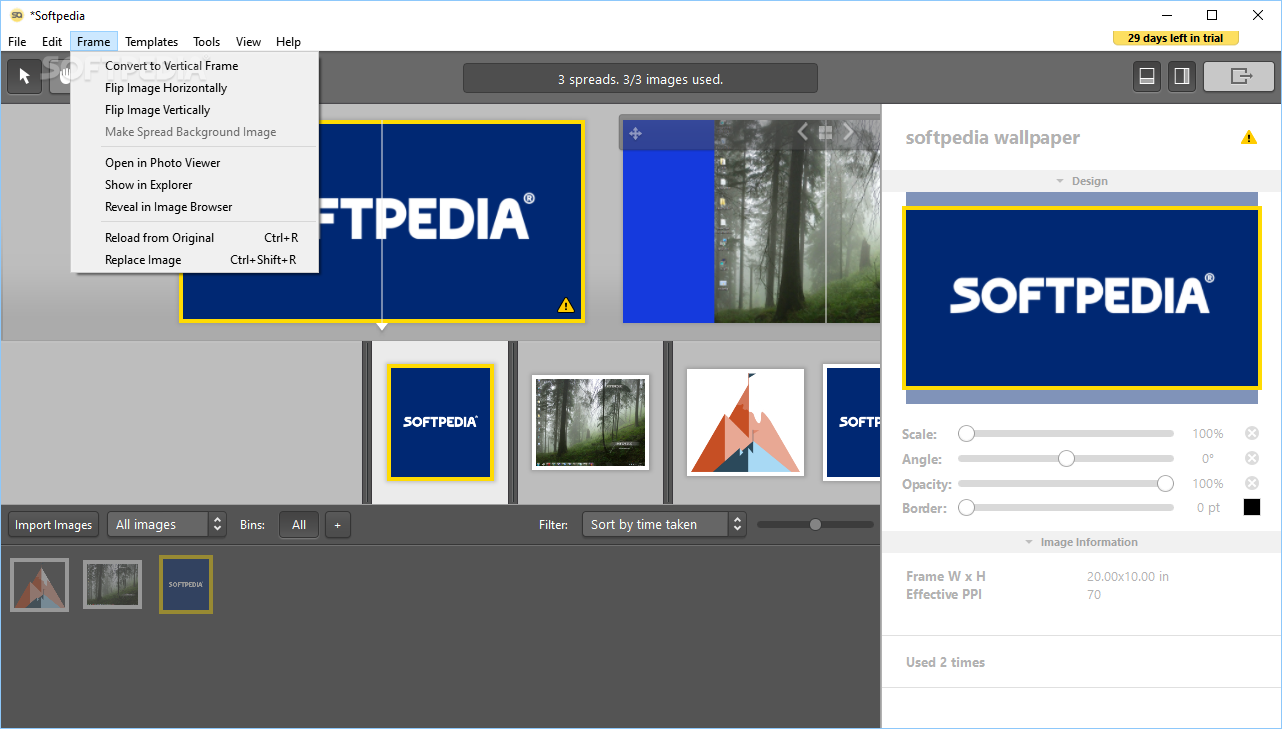The image size is (1282, 729).
Task: Select the arrow pointer tool
Action: click(25, 77)
